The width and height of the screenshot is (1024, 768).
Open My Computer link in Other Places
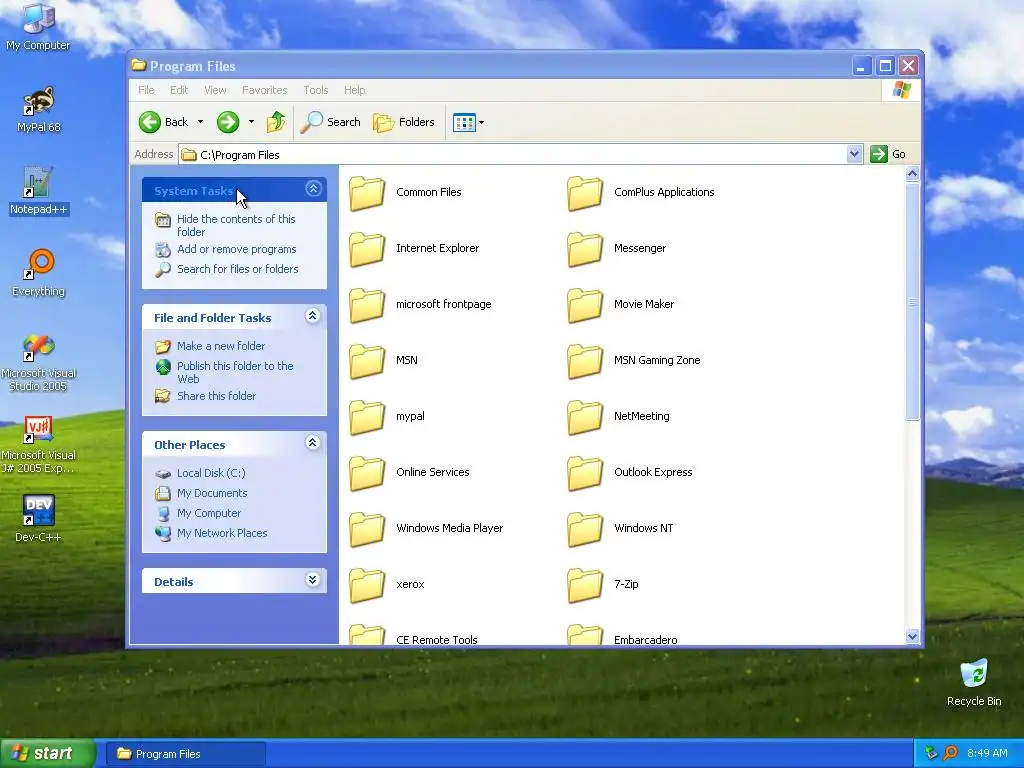[x=209, y=513]
